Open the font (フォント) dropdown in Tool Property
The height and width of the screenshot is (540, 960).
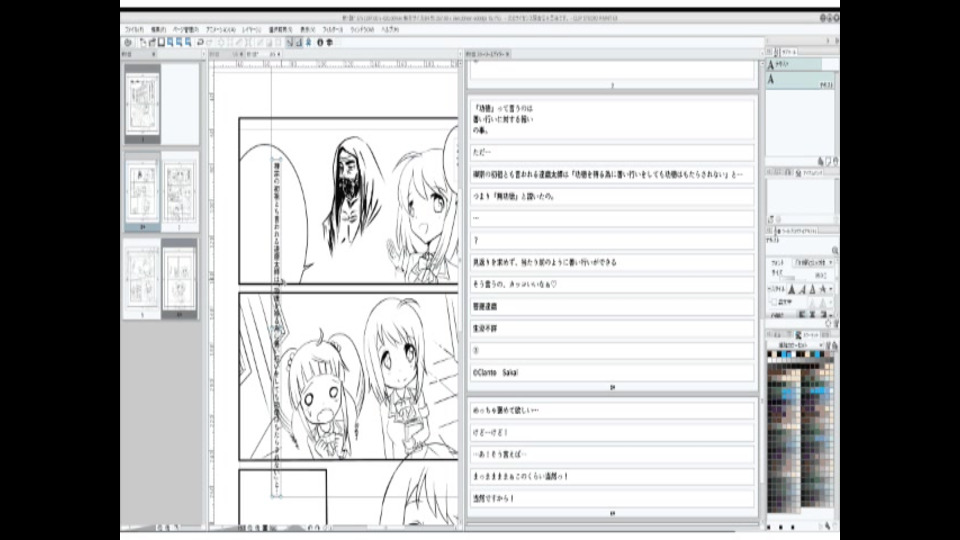pos(812,263)
